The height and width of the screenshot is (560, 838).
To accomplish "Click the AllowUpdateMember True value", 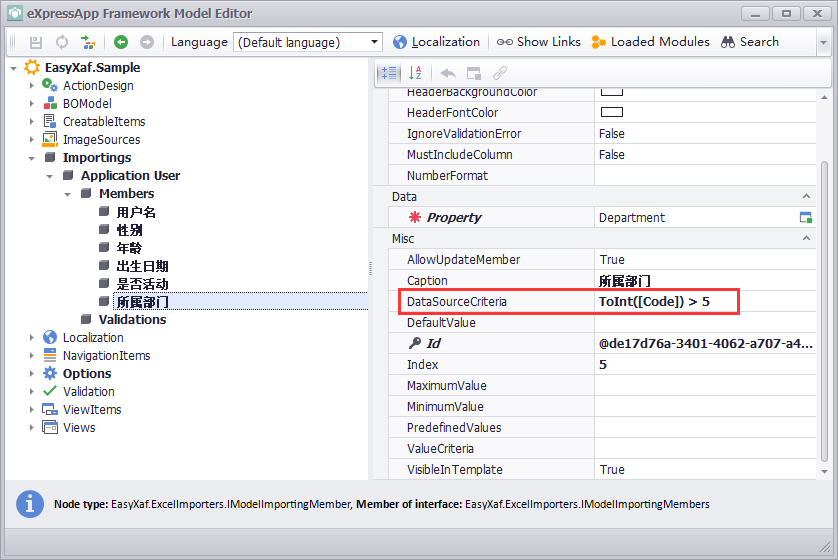I will [612, 260].
